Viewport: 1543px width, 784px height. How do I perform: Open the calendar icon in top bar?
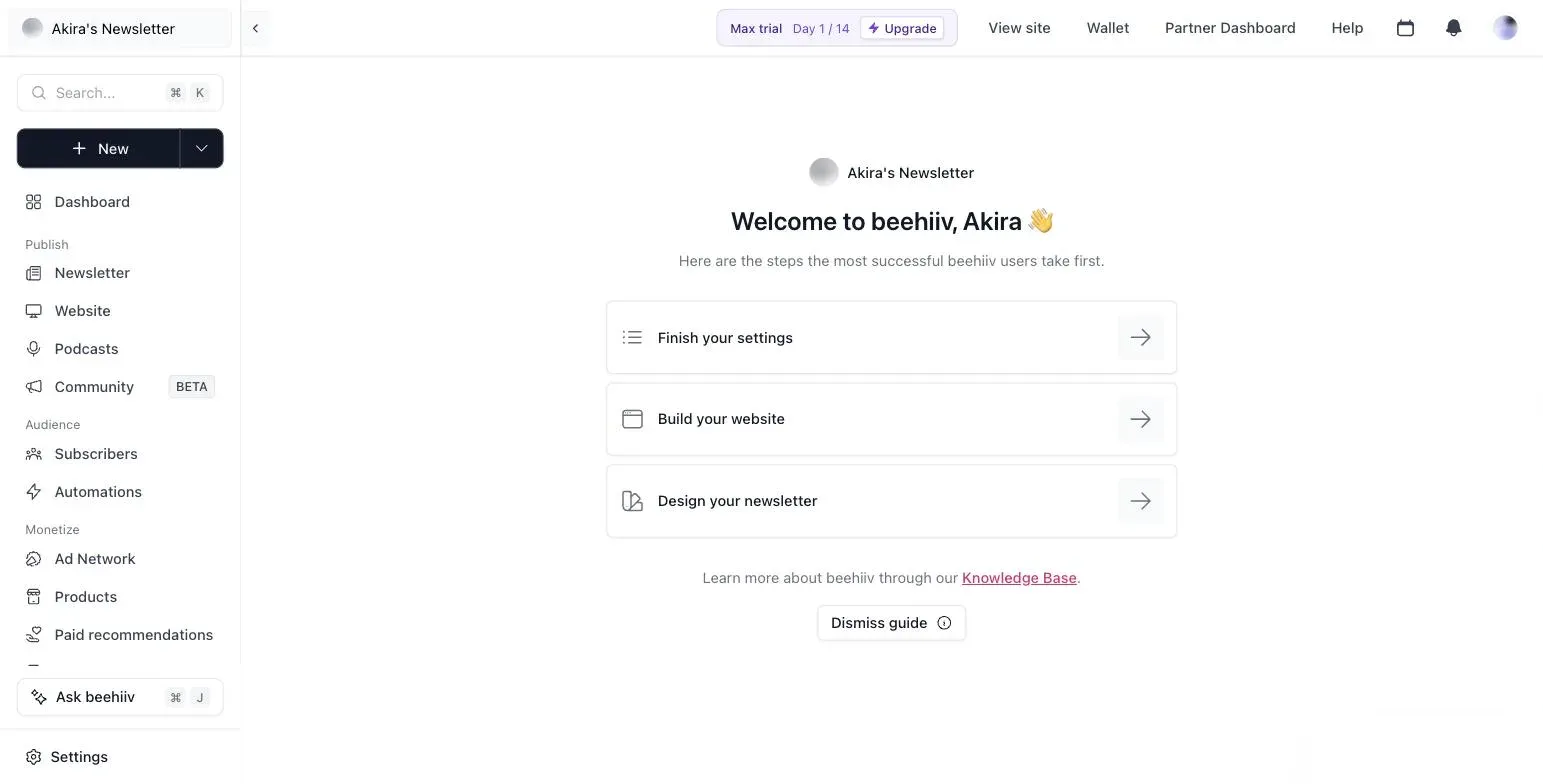click(1405, 28)
